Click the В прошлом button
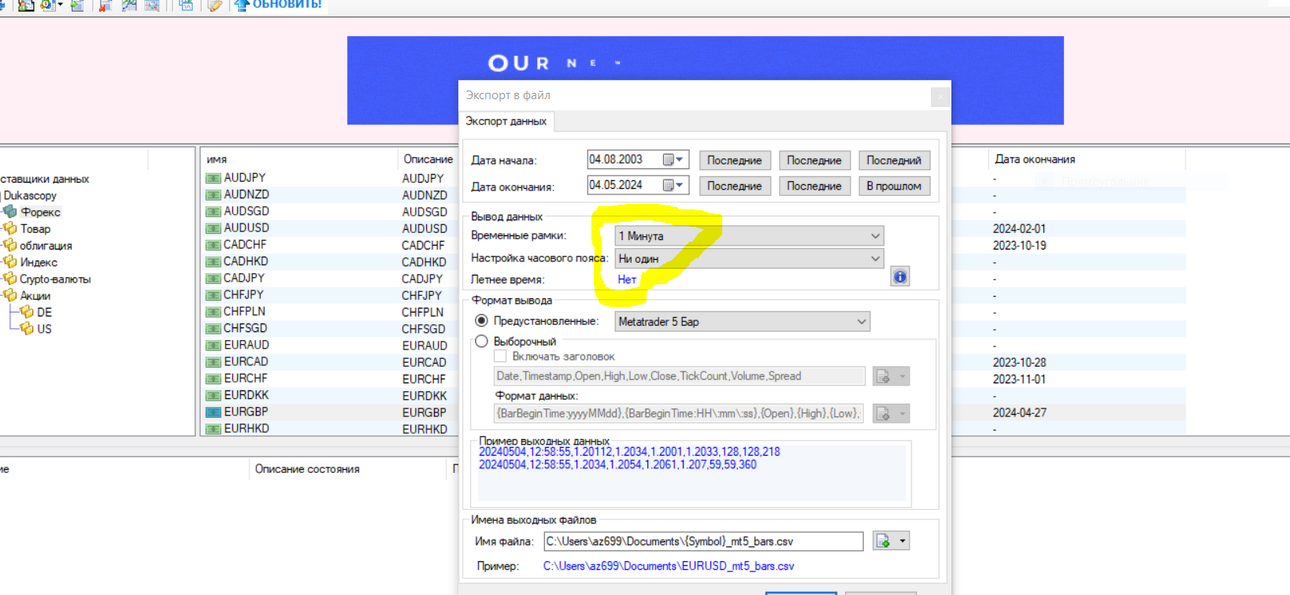Image resolution: width=1290 pixels, height=595 pixels. click(x=894, y=186)
